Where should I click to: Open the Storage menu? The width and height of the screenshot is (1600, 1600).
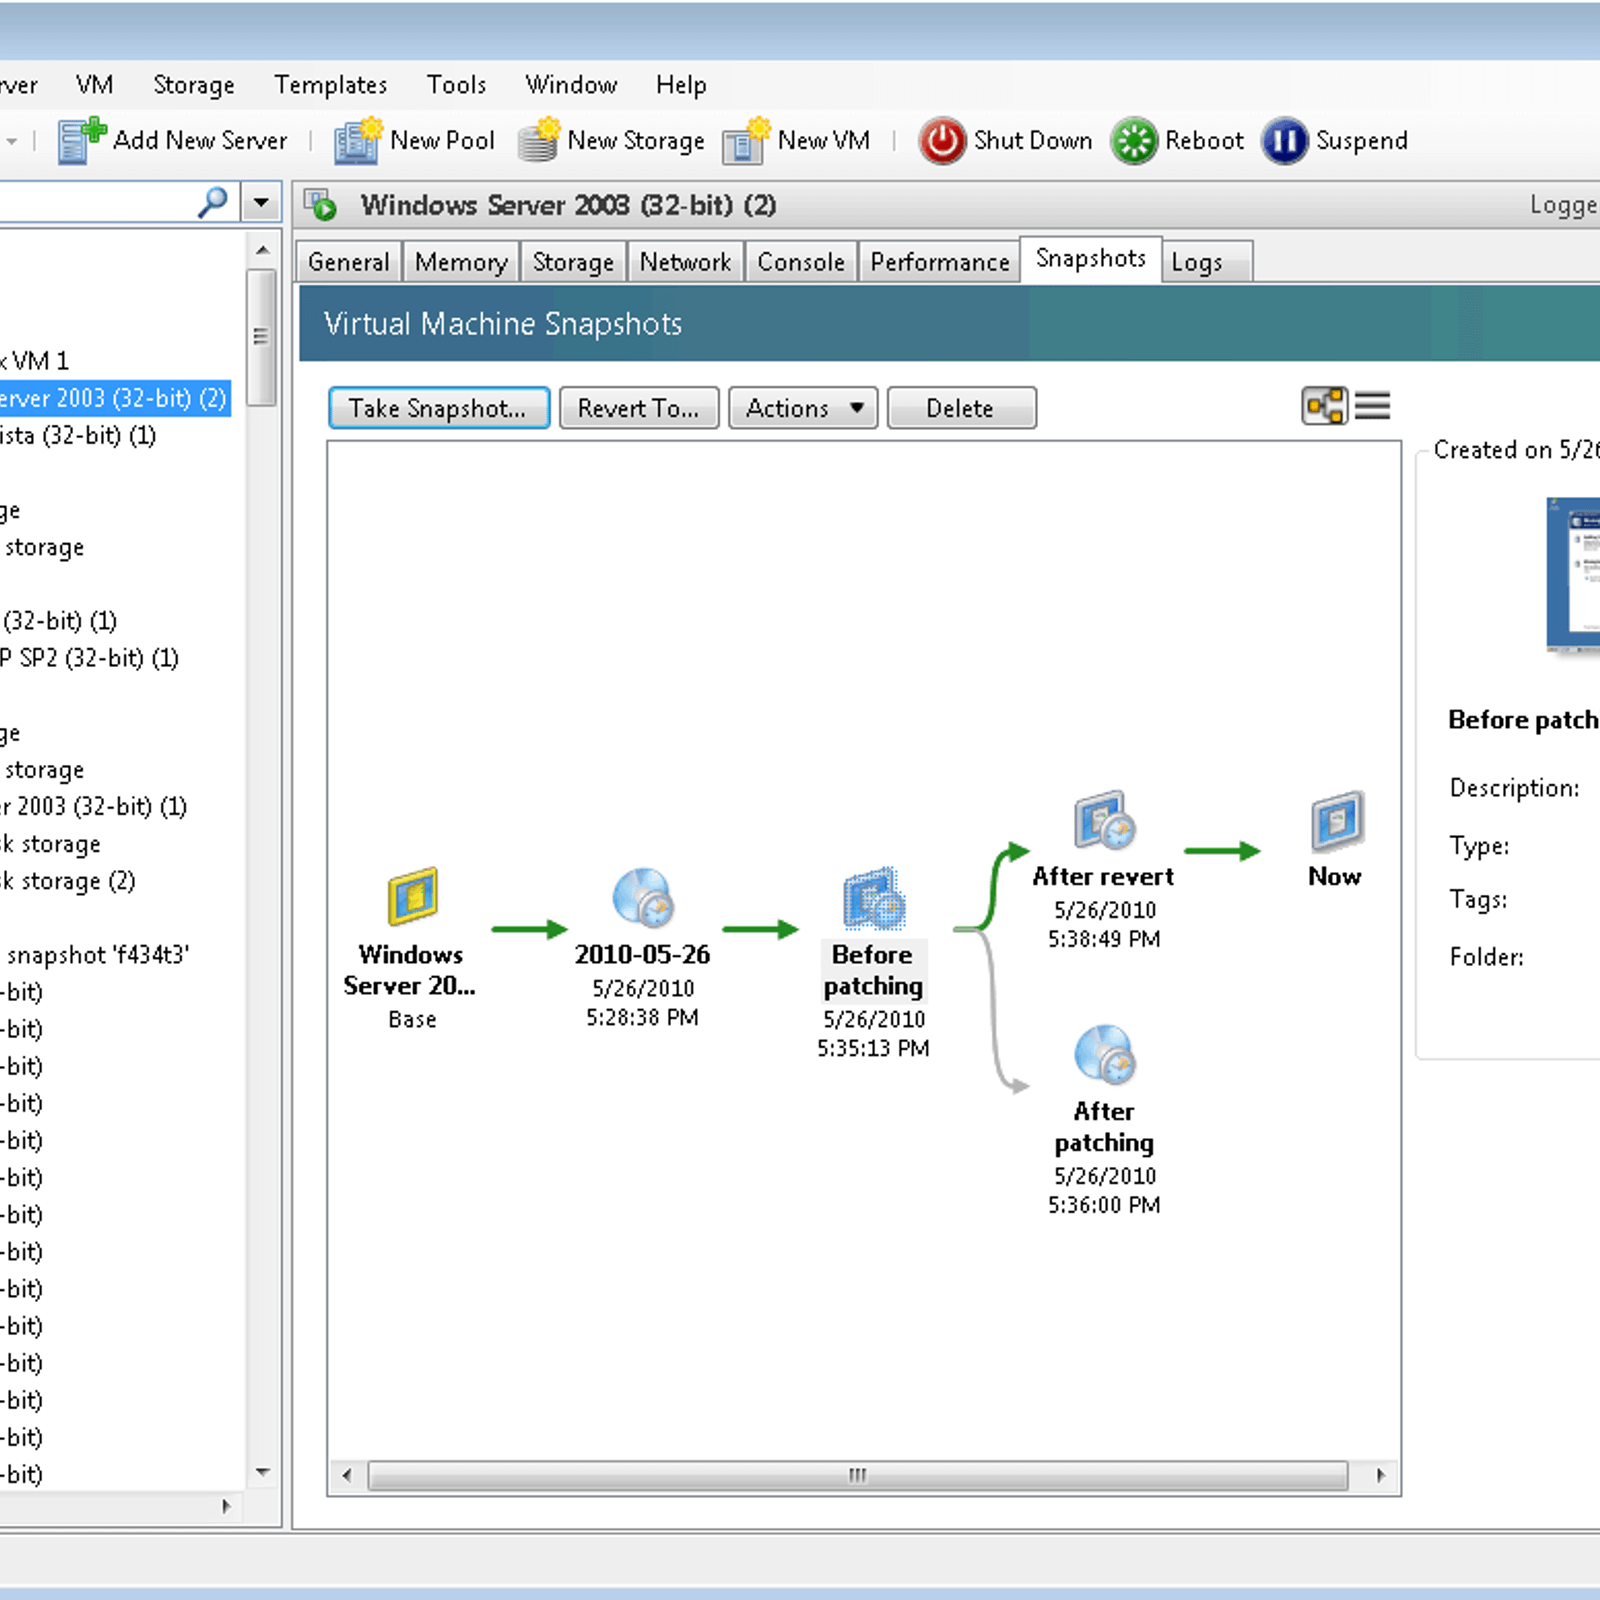(x=194, y=85)
